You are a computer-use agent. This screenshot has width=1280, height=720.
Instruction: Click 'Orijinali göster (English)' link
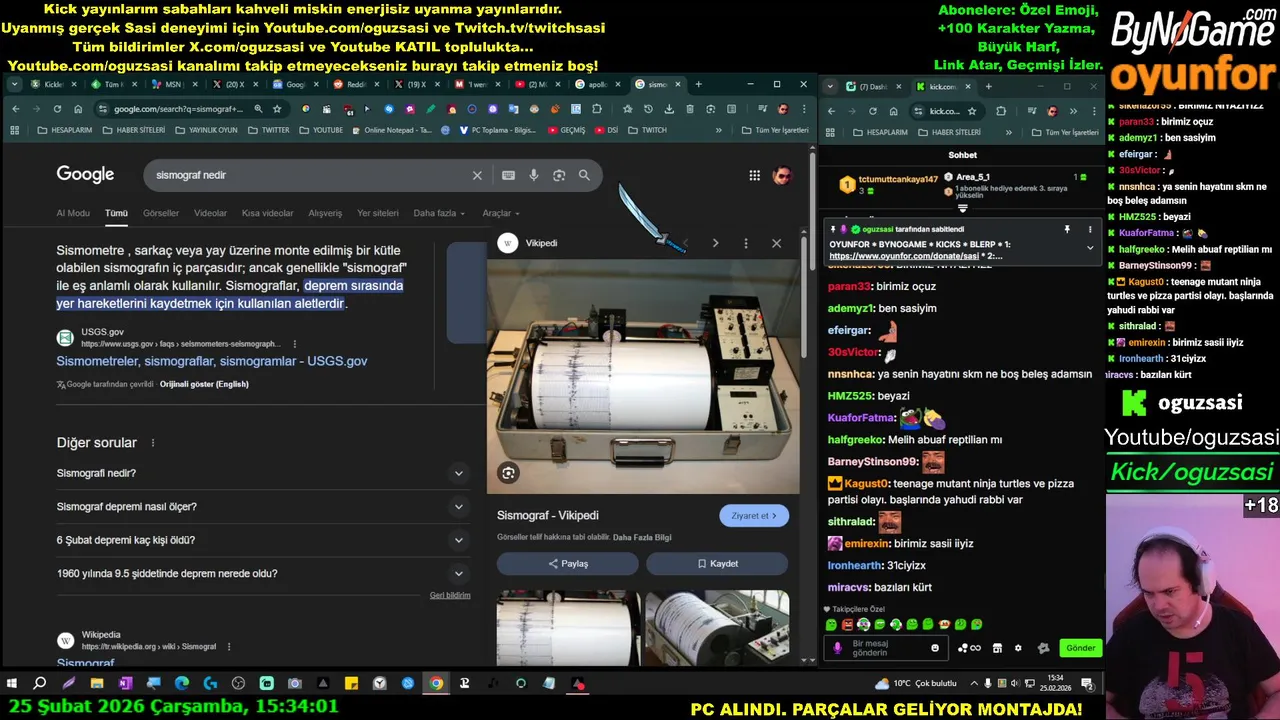click(x=204, y=384)
